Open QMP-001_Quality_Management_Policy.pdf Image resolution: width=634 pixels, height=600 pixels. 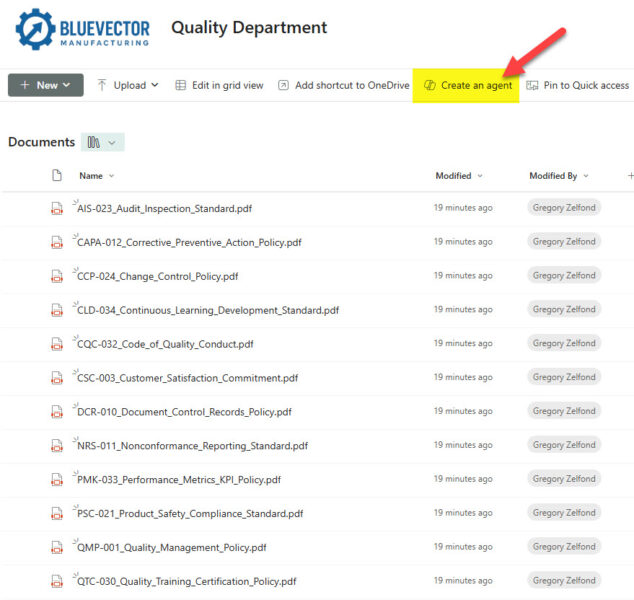point(172,547)
